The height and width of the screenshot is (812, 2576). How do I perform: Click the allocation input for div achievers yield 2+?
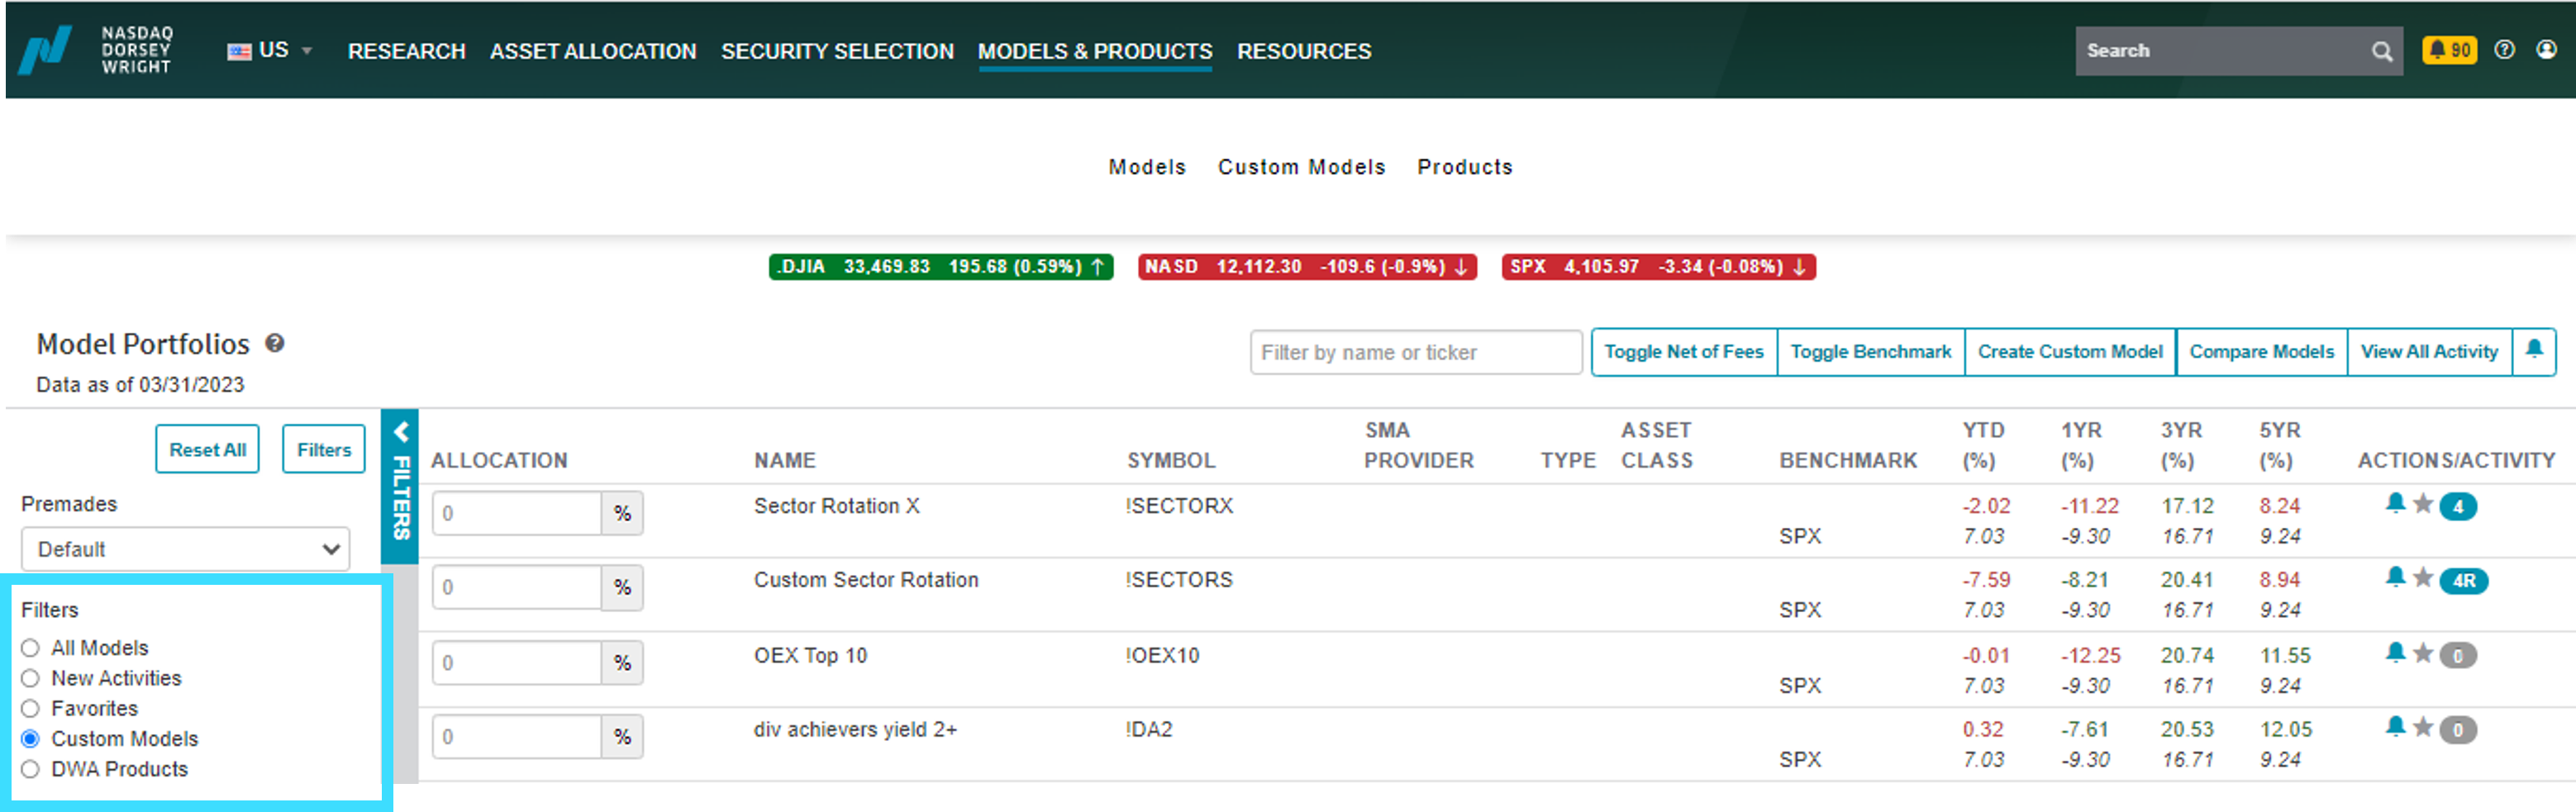[517, 736]
